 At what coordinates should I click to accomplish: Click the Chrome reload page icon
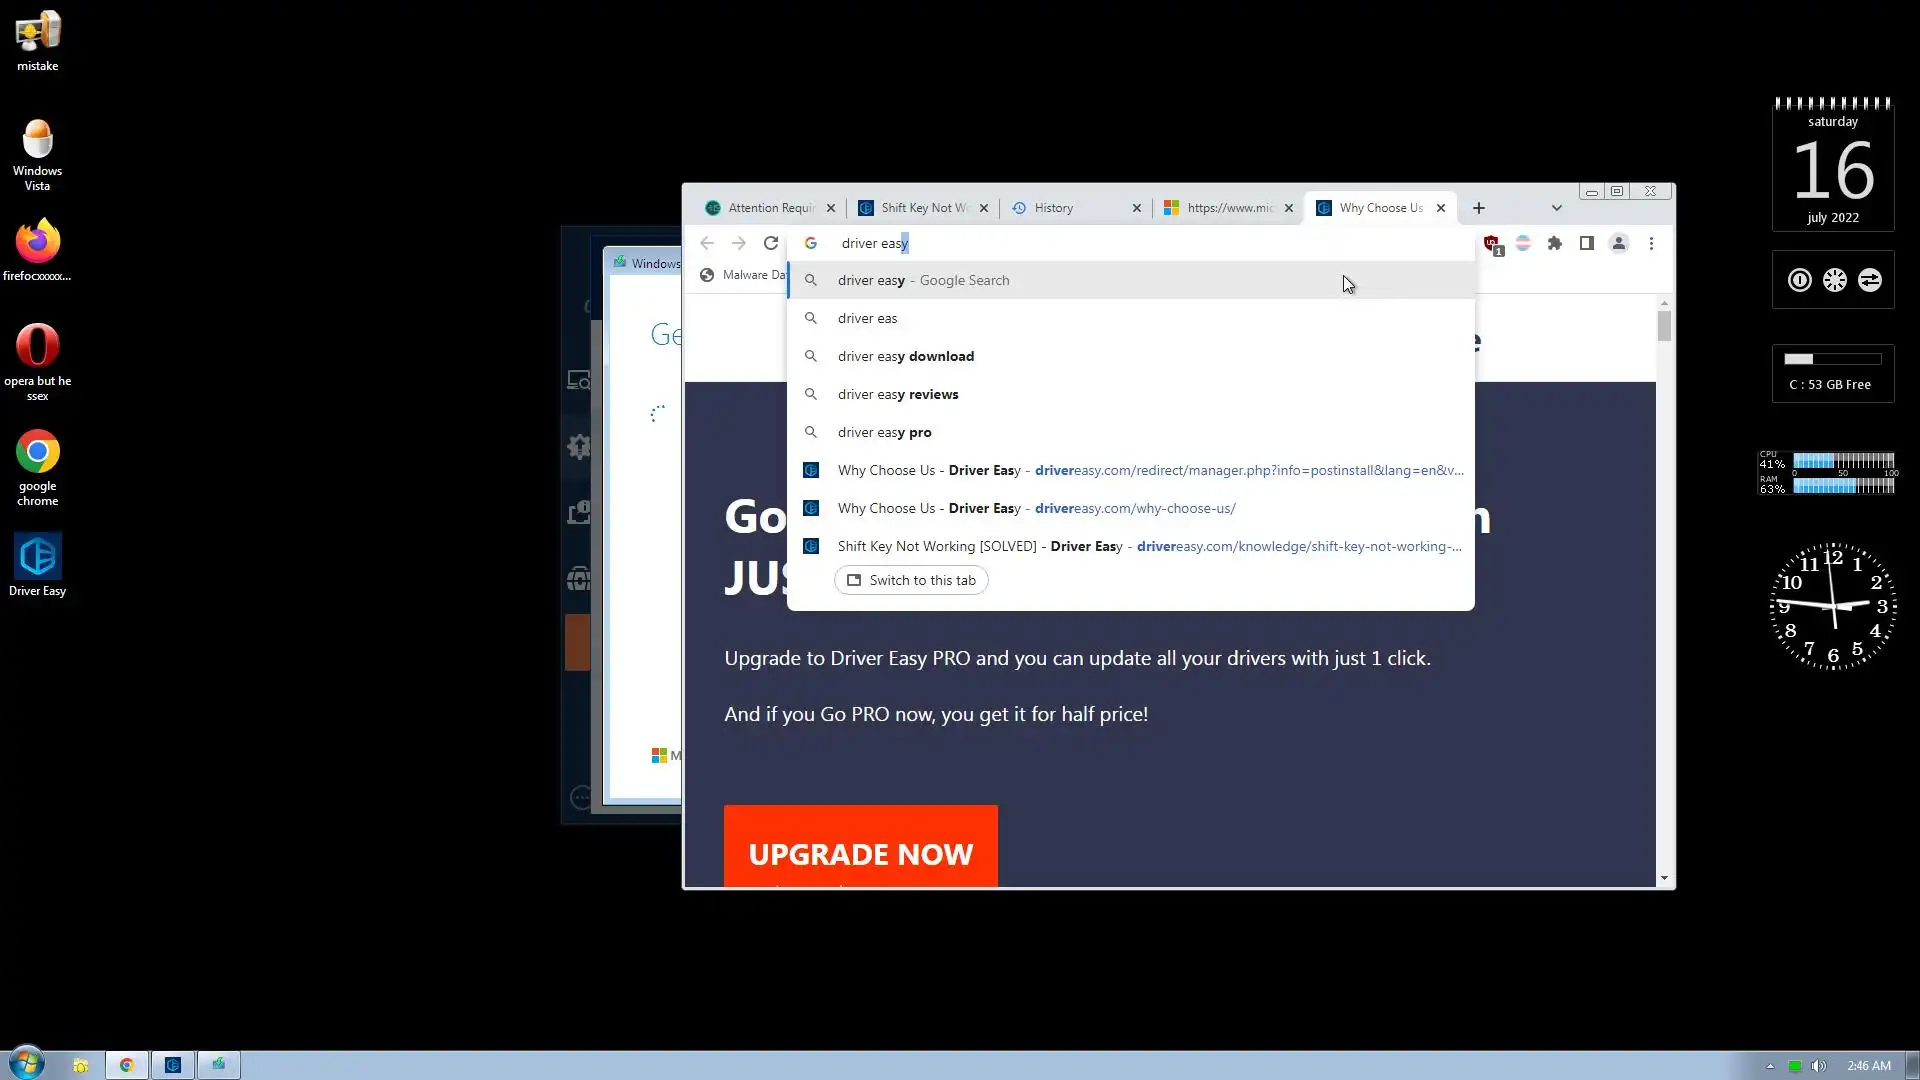coord(770,243)
